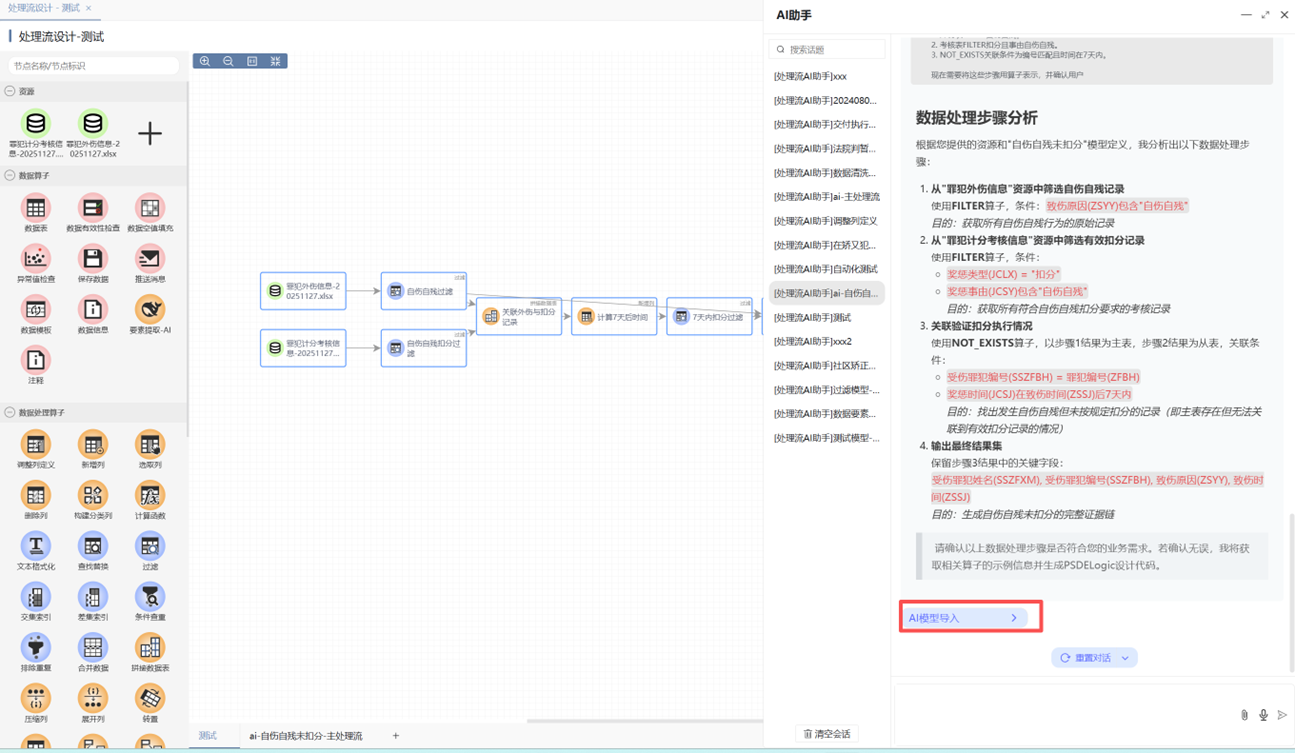Pick the 注释 operator icon

(36, 361)
